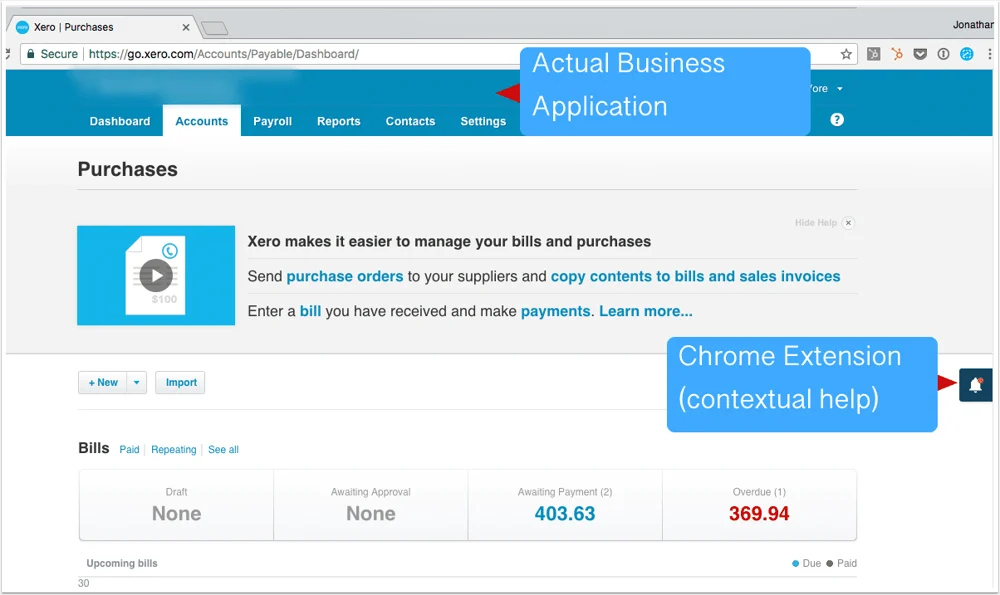Viewport: 1000px width, 595px height.
Task: Click the contextual help bell icon
Action: (x=975, y=385)
